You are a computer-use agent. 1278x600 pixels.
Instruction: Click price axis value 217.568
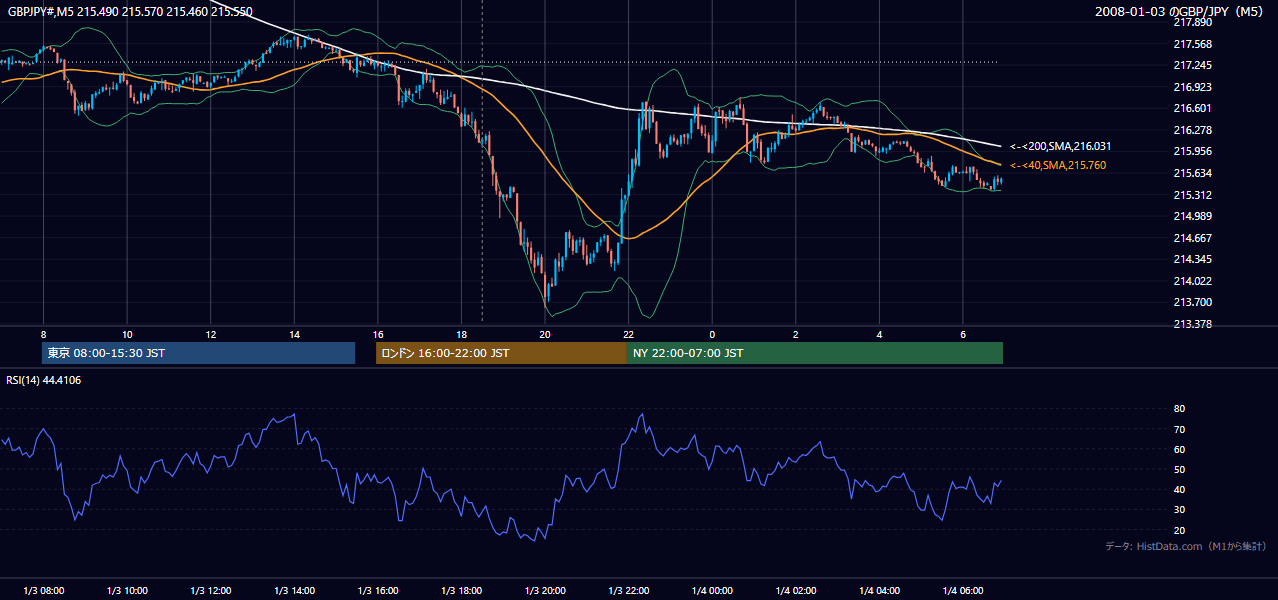click(1191, 44)
